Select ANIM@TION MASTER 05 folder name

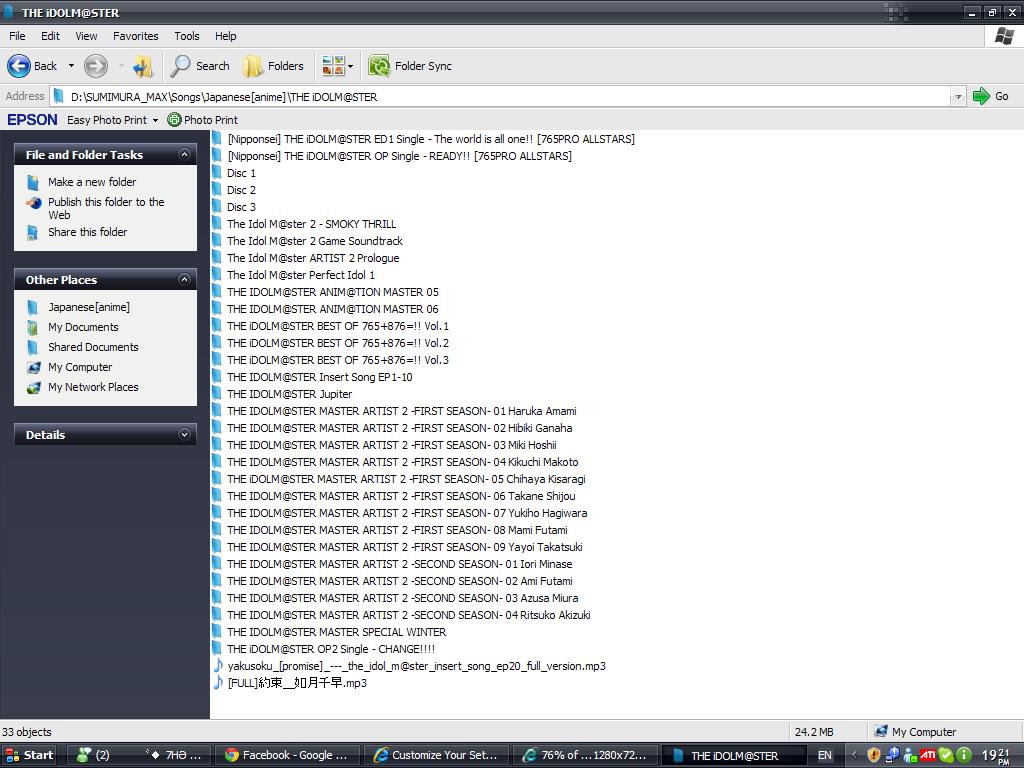(x=332, y=292)
